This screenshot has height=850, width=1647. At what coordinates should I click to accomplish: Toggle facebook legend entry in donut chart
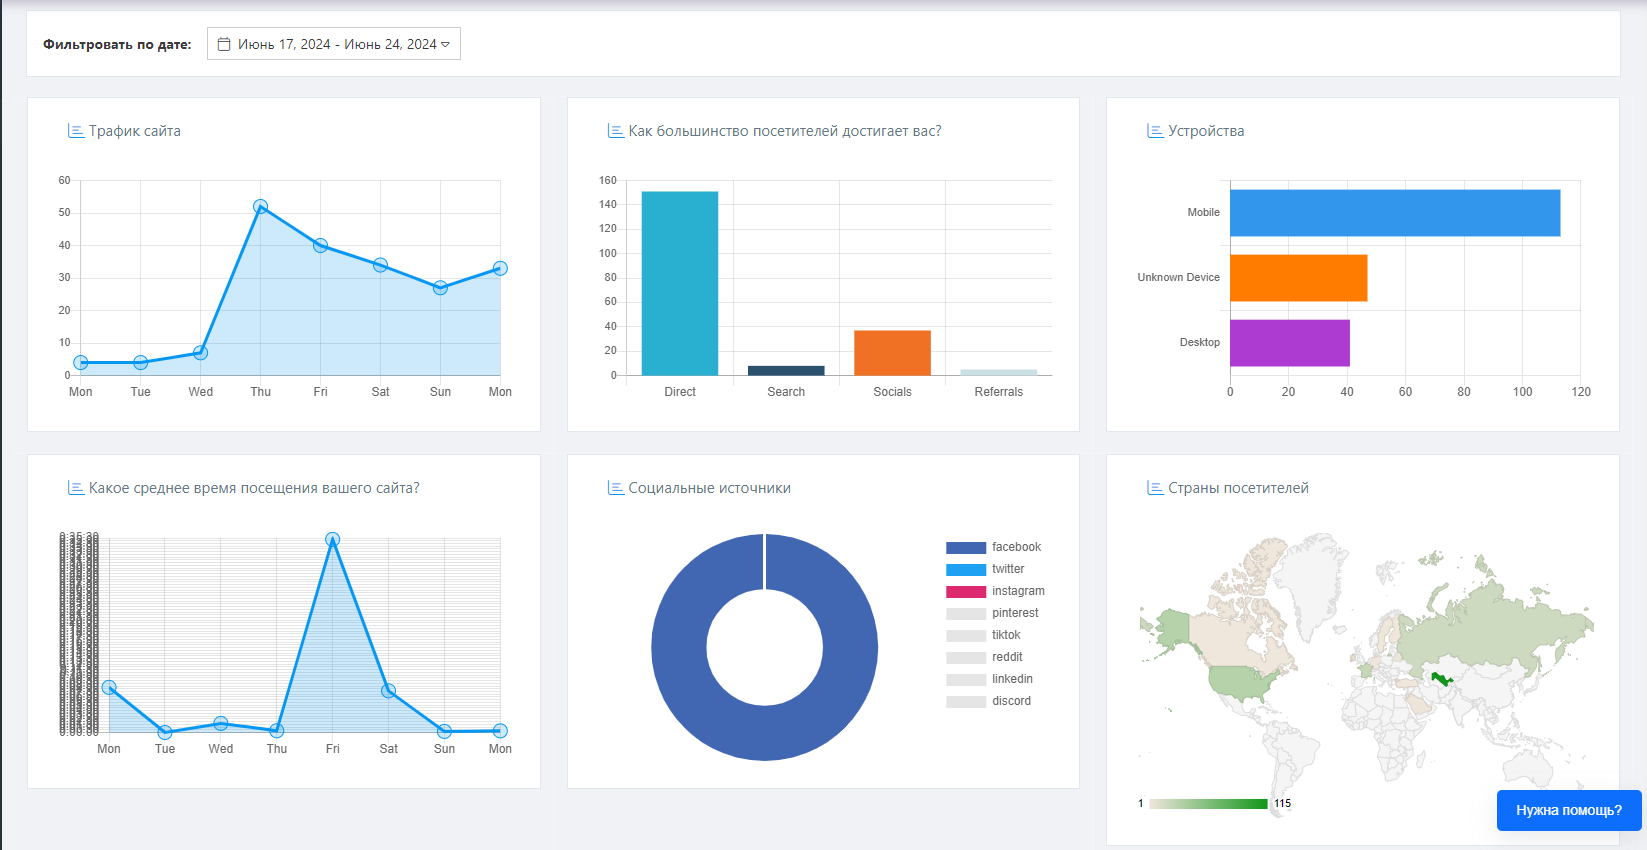coord(993,547)
